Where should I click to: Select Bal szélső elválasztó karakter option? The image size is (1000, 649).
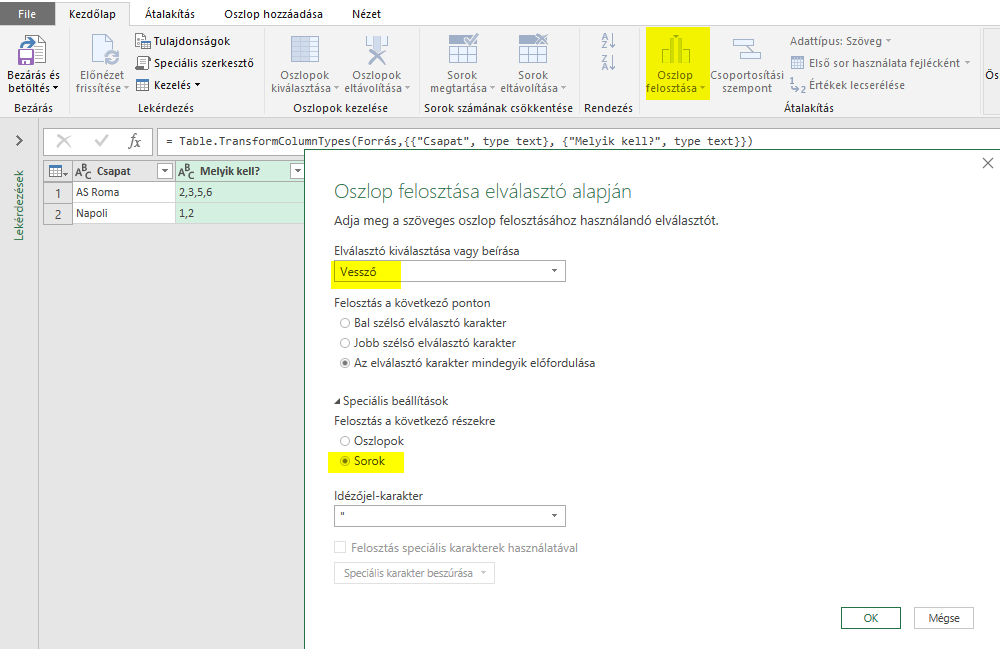point(345,323)
